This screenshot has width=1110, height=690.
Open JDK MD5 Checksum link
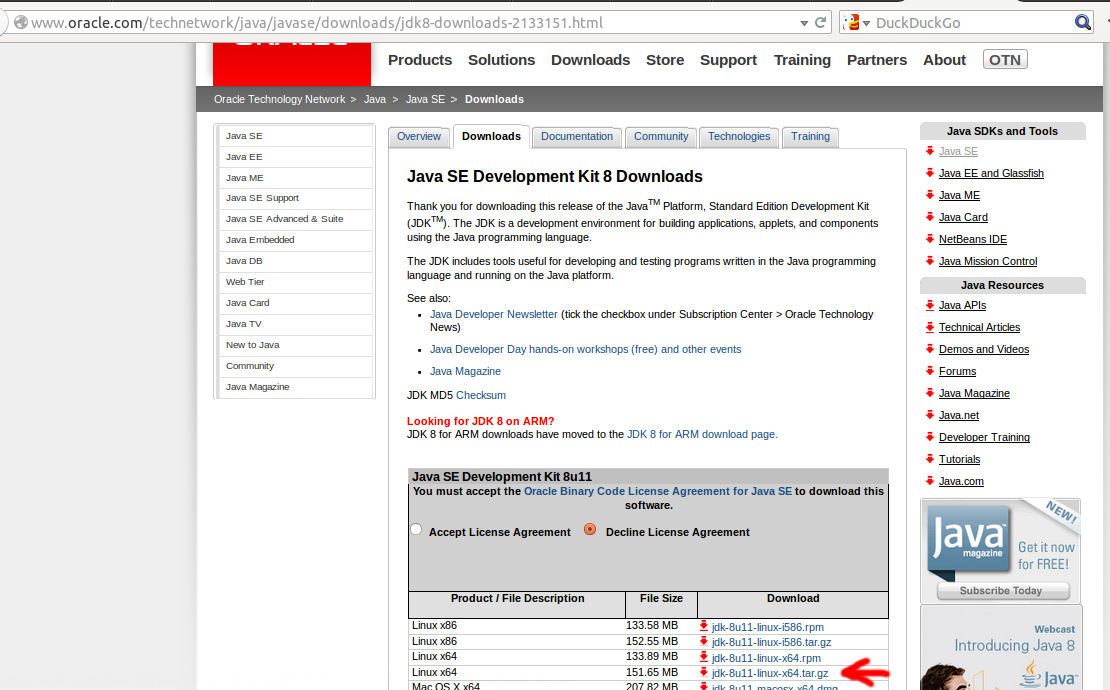click(x=481, y=396)
